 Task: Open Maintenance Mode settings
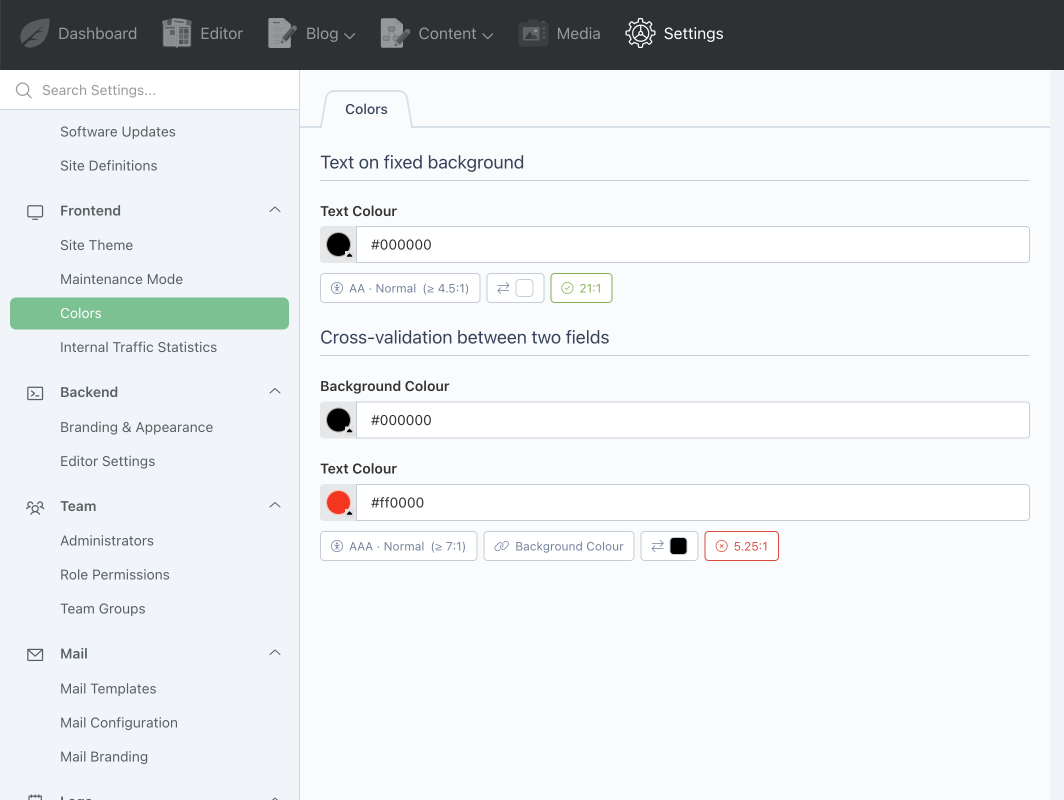(x=121, y=279)
